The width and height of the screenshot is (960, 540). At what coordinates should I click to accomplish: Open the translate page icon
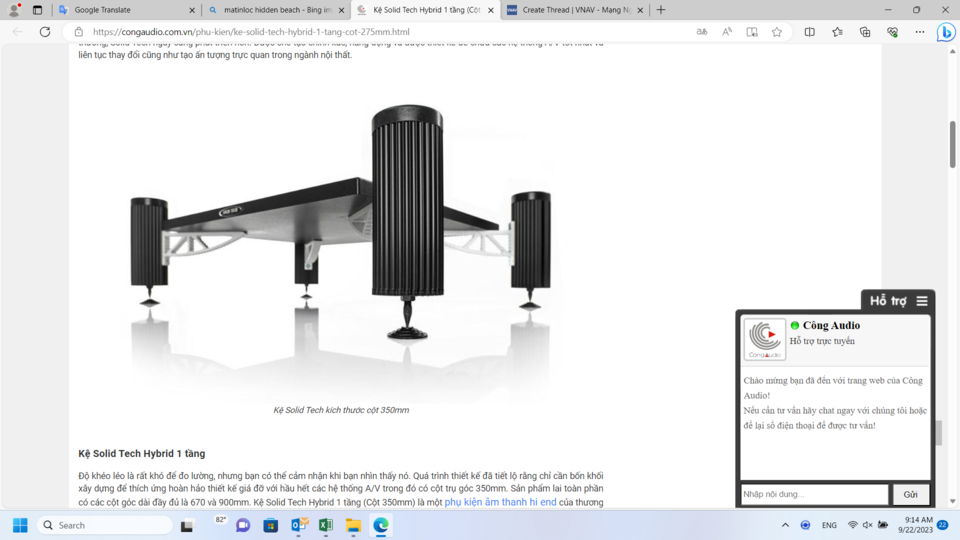[702, 32]
